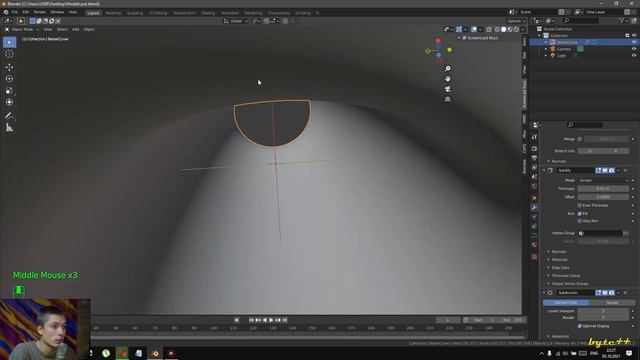Switch between perspective and orthographic view
This screenshot has height=360, width=640.
[x=448, y=99]
